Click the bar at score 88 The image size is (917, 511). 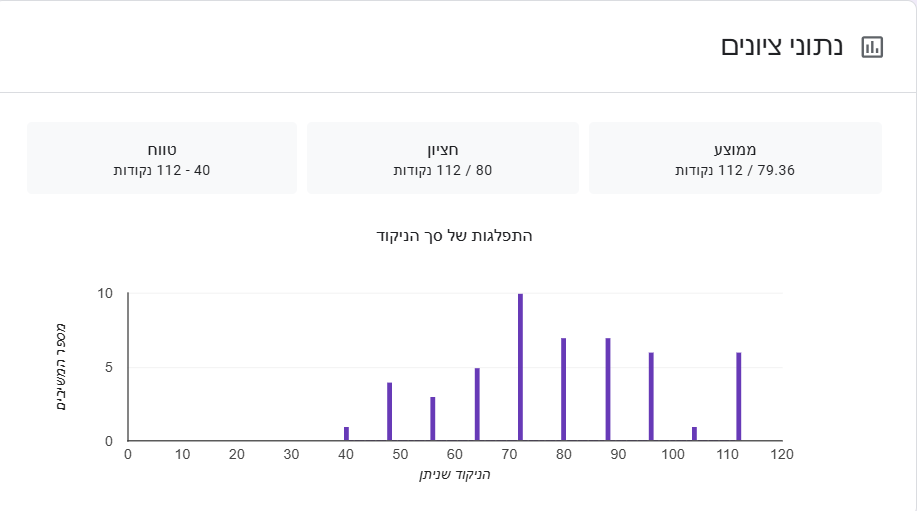tap(607, 389)
